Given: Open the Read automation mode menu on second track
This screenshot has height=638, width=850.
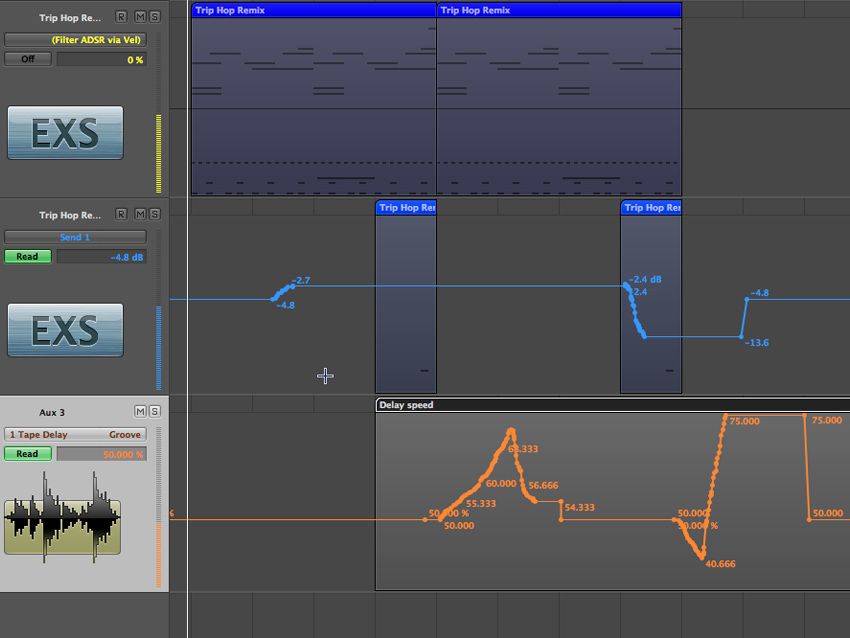Looking at the screenshot, I should point(27,256).
